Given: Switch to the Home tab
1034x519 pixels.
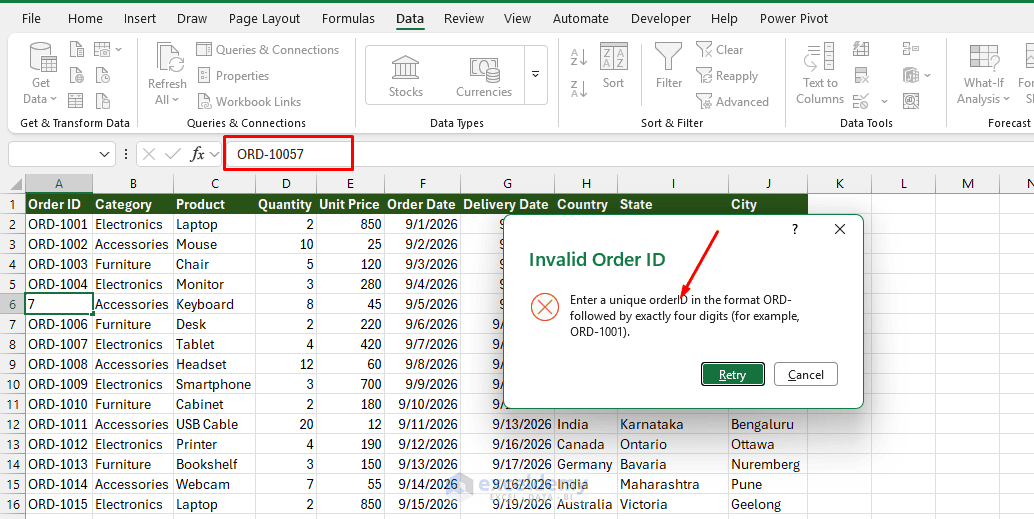Looking at the screenshot, I should pos(85,18).
